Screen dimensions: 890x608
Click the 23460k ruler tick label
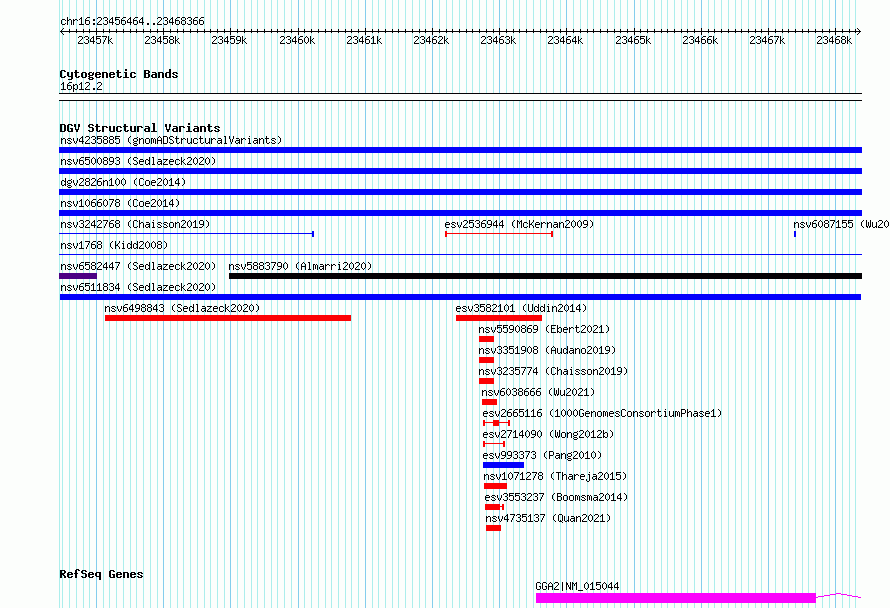(x=297, y=40)
